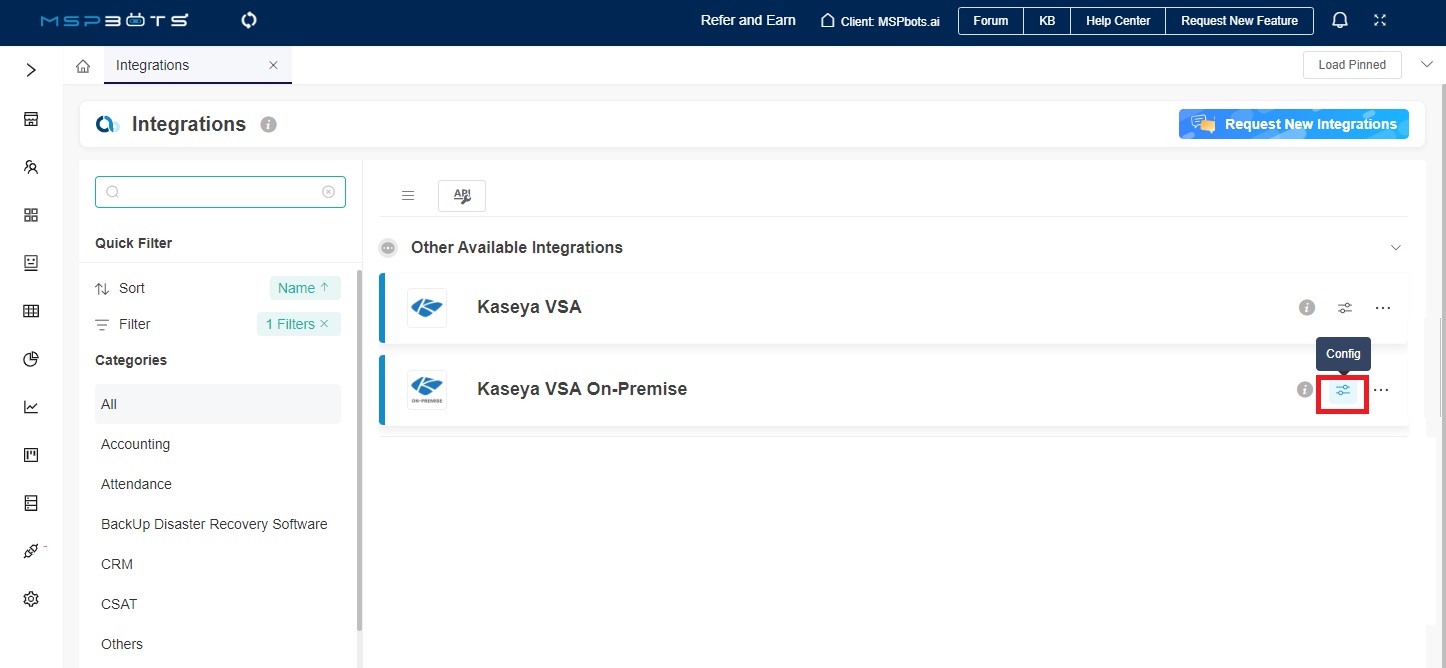Toggle sort by Name ascending
Image resolution: width=1446 pixels, height=668 pixels.
tap(305, 288)
